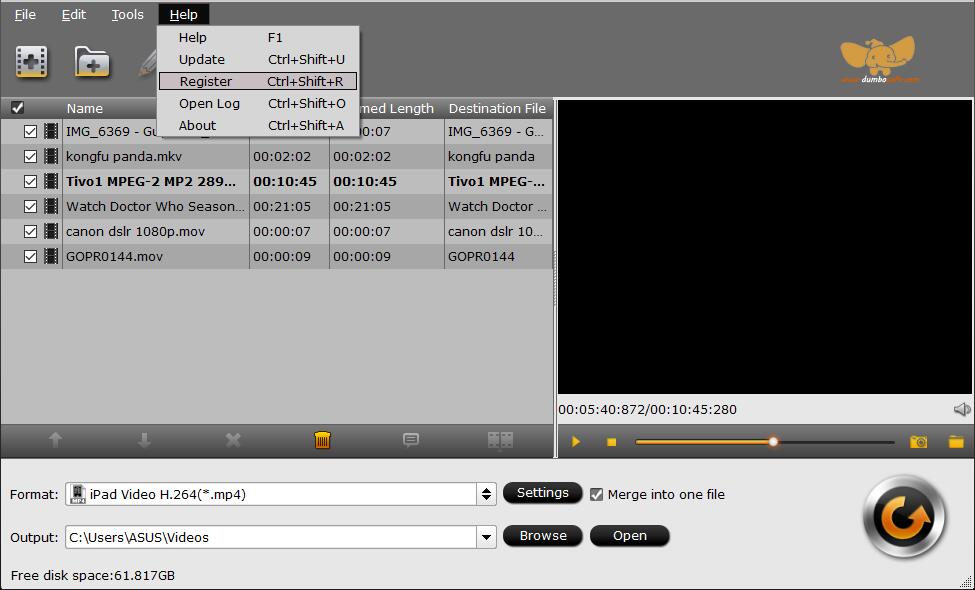Screen dimensions: 975x590
Task: Toggle Merge into one file checkbox
Action: point(597,494)
